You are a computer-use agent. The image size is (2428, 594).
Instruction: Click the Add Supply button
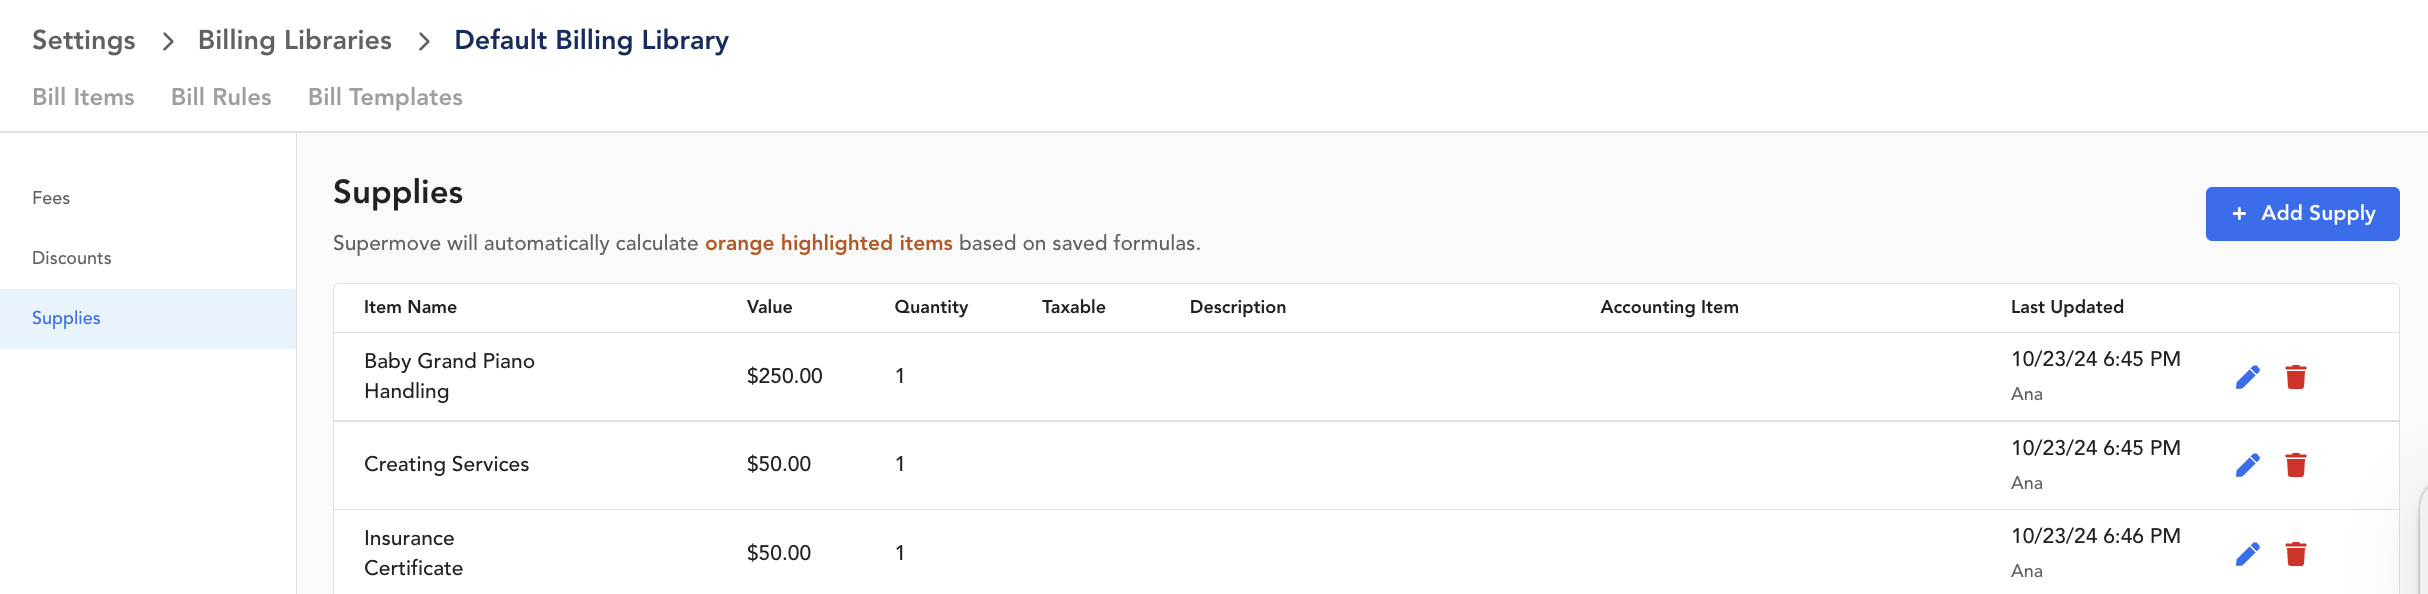click(x=2302, y=214)
